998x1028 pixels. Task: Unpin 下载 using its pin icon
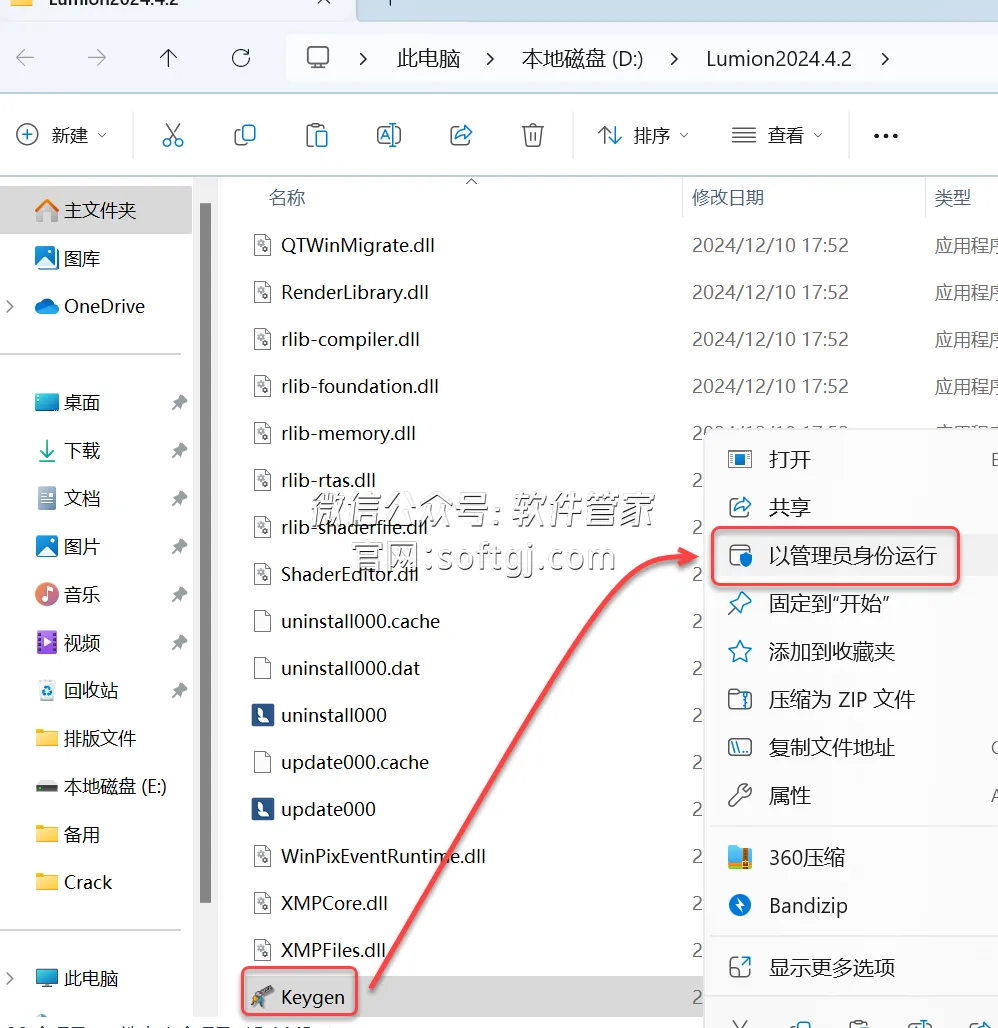point(179,450)
